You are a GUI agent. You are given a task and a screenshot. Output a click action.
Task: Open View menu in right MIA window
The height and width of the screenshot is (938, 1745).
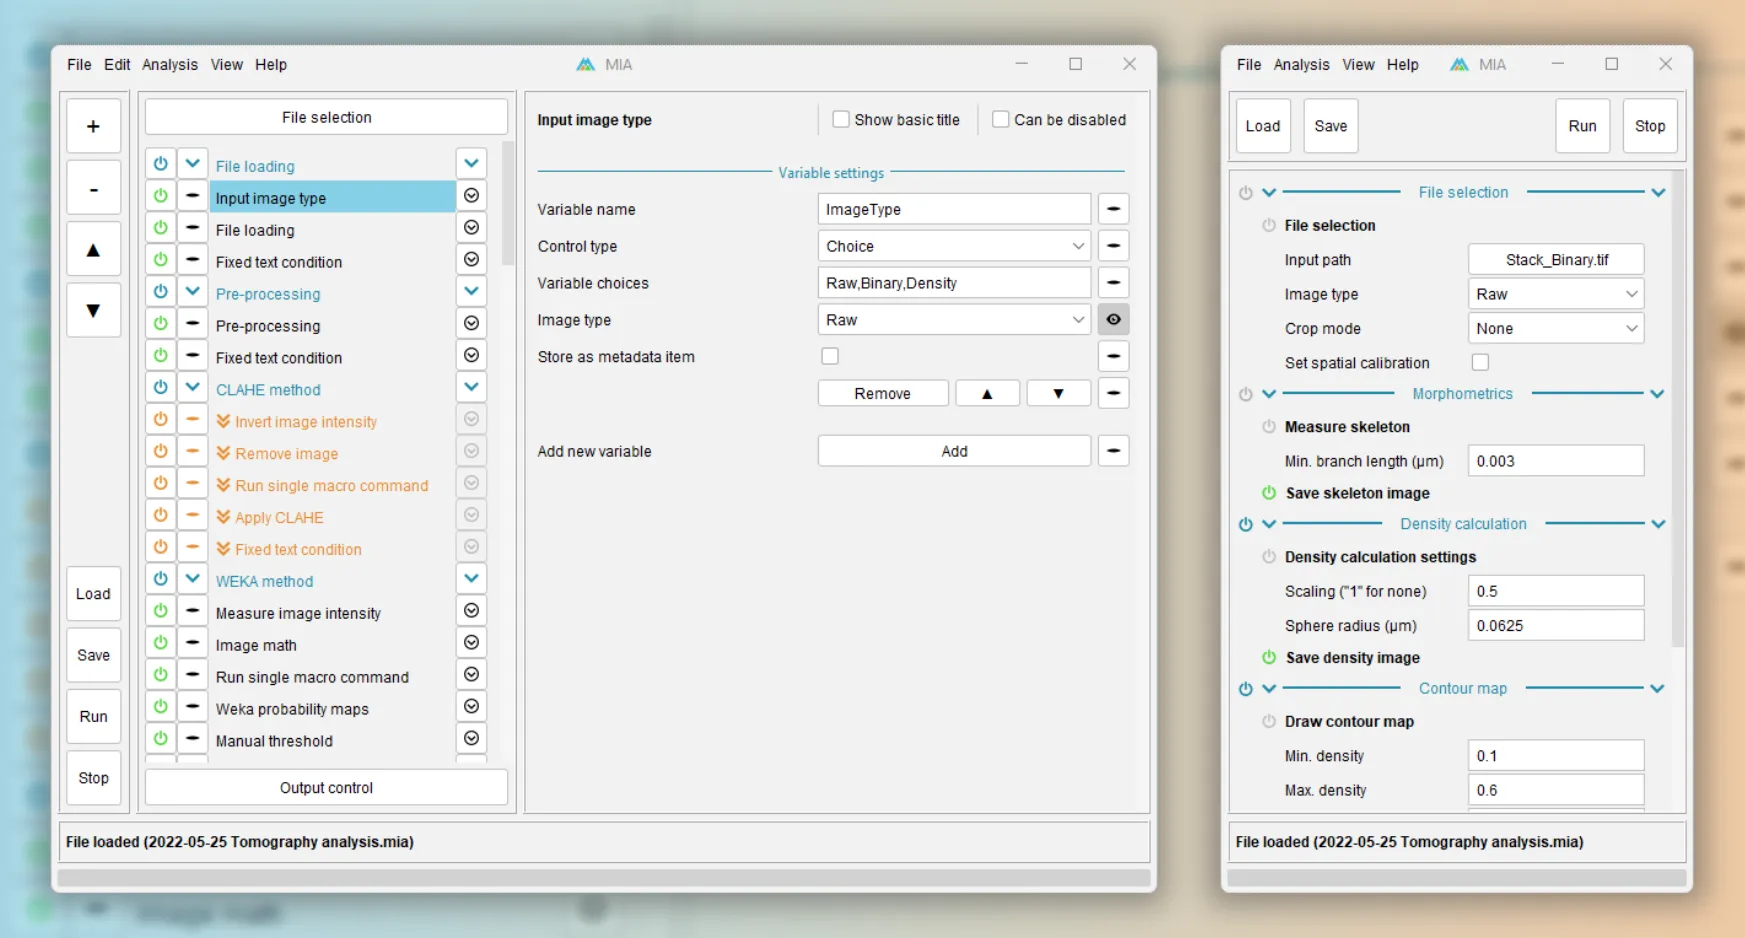[x=1358, y=64]
